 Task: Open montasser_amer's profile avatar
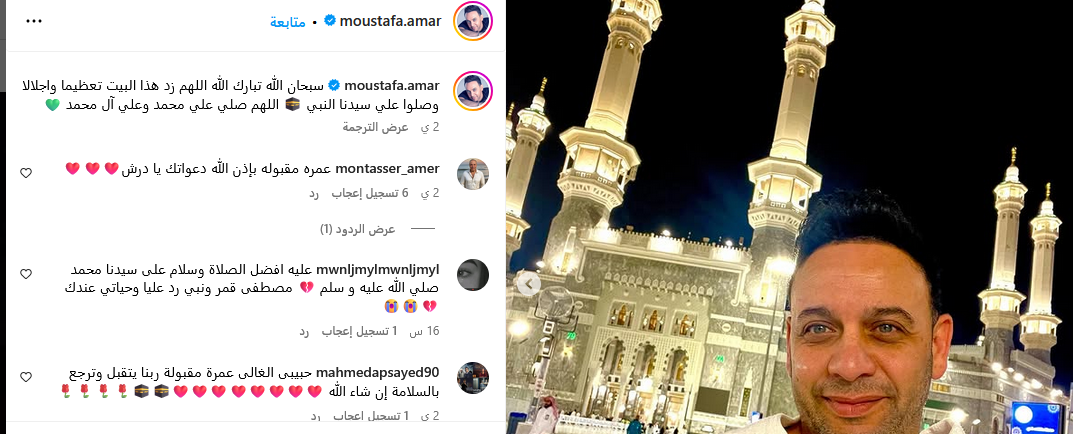click(473, 174)
